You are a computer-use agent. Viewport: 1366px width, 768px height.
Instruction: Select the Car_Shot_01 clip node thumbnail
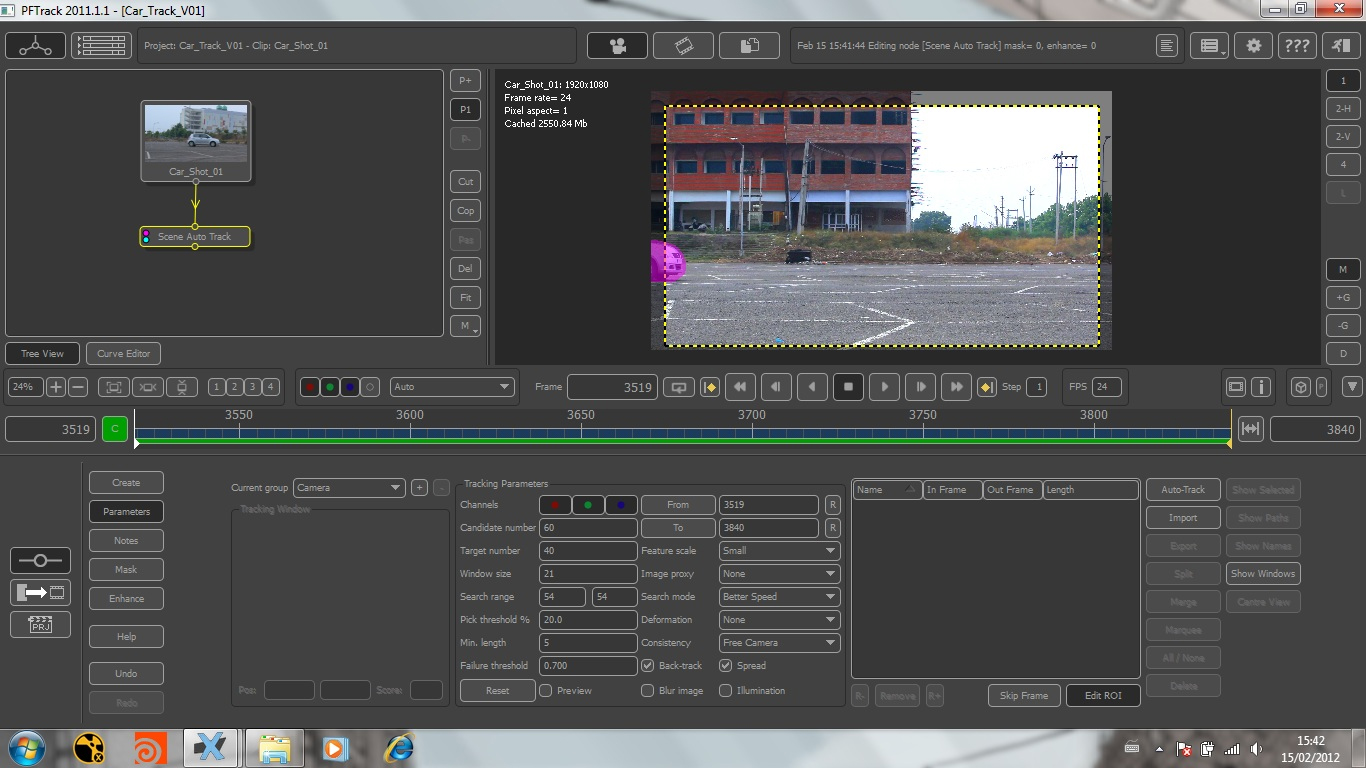coord(196,141)
